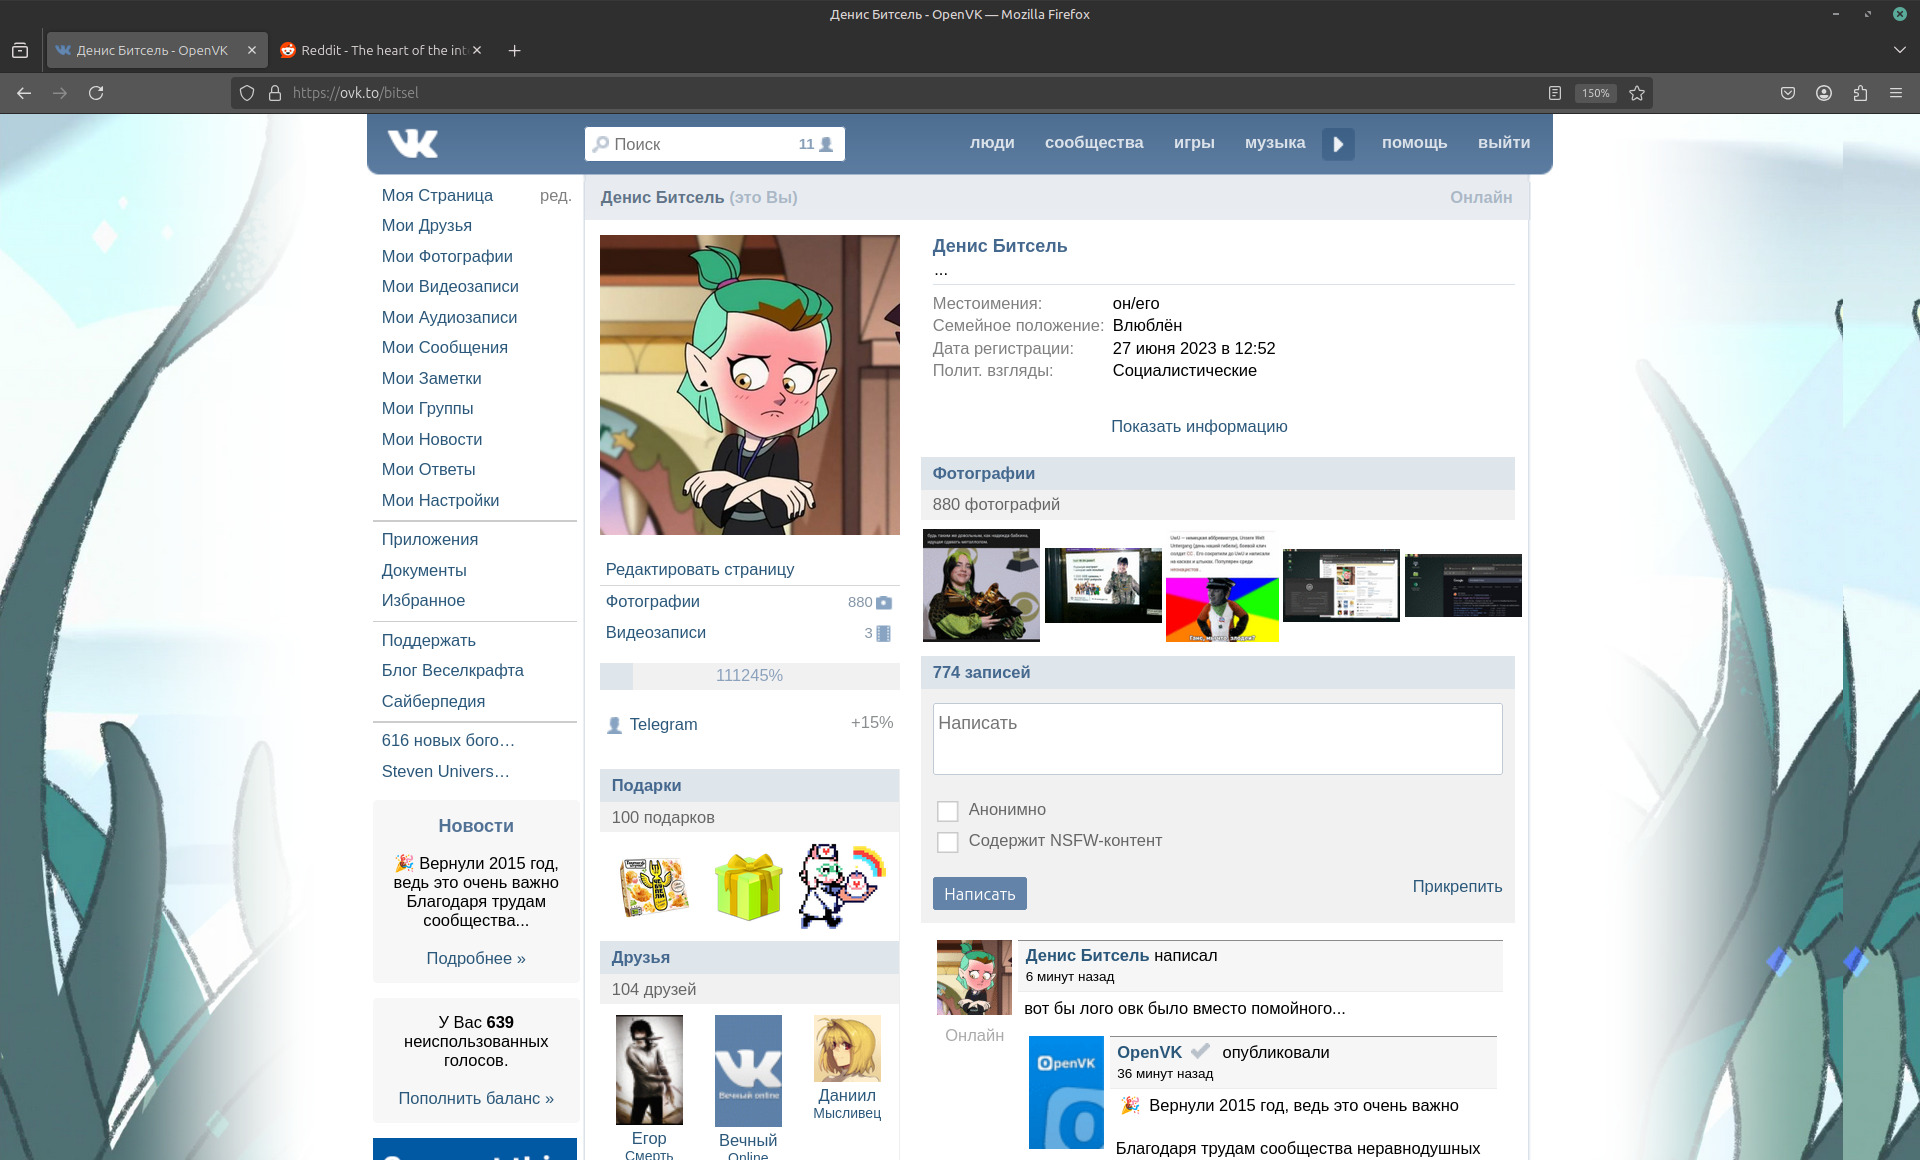Click the Firefox account profile icon
This screenshot has width=1920, height=1160.
(x=1824, y=93)
